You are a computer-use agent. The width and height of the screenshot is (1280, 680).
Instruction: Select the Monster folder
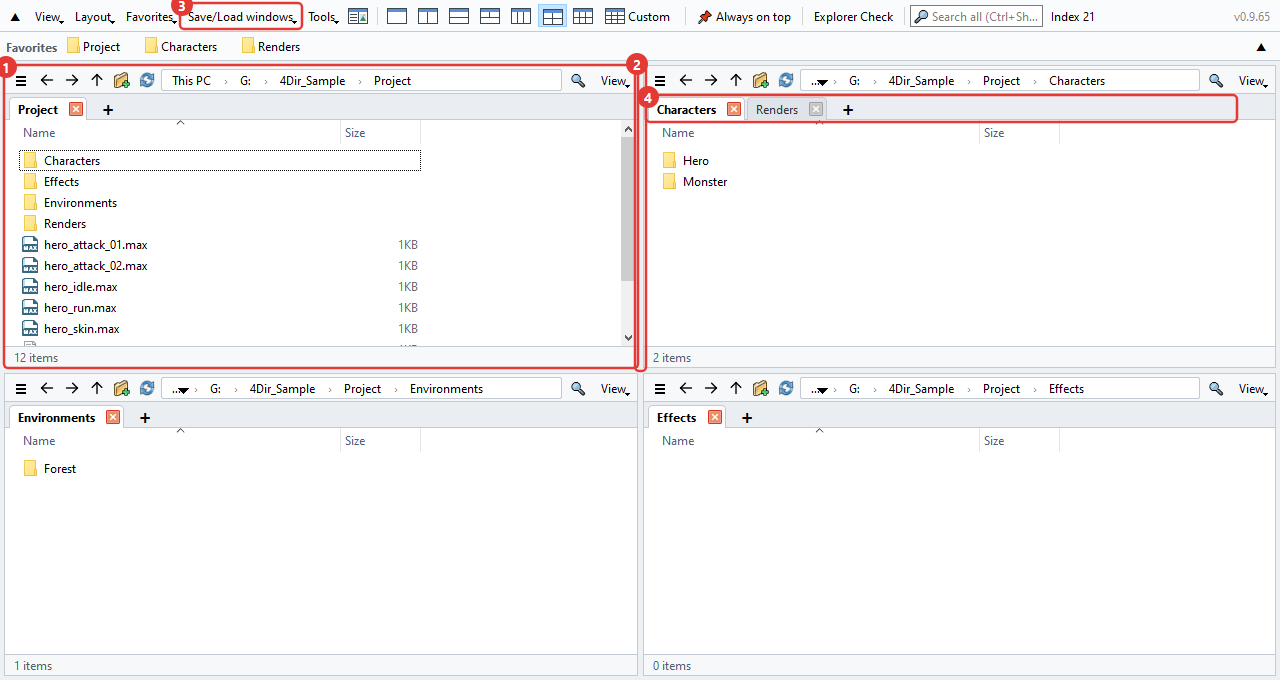coord(705,182)
